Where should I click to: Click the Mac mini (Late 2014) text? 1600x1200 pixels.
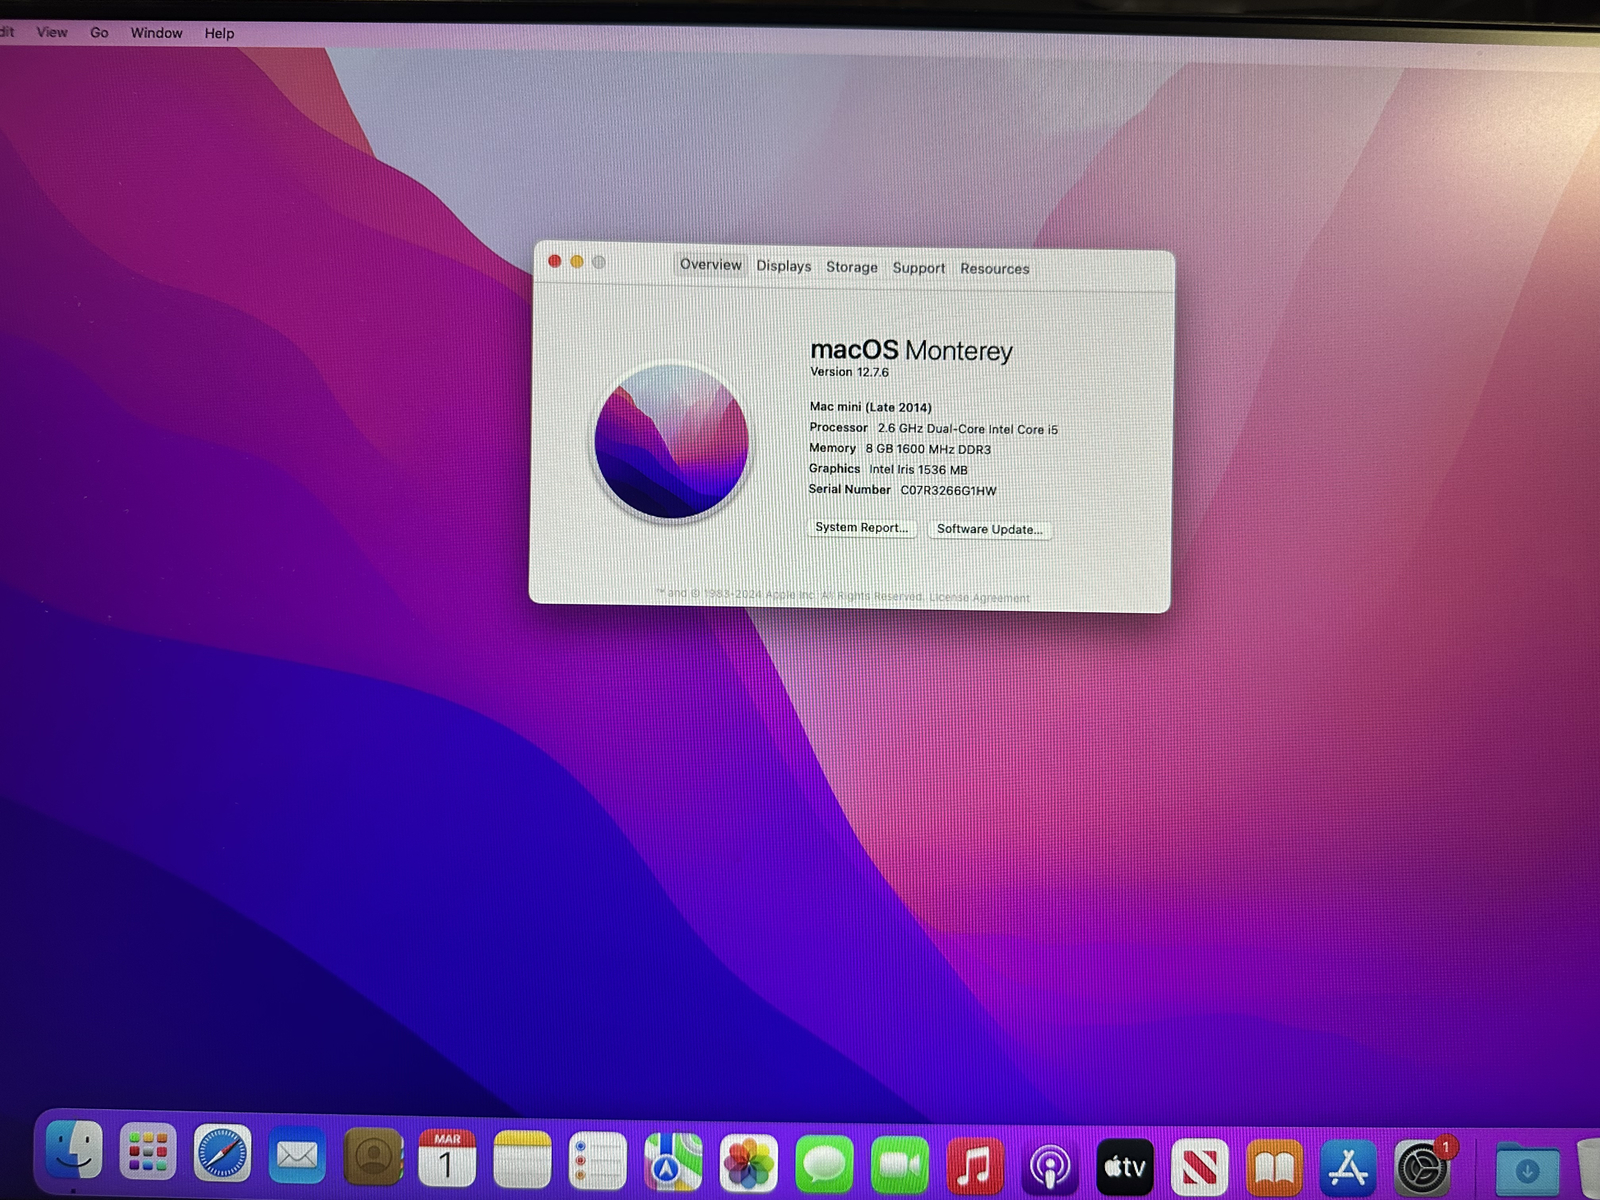pos(870,407)
